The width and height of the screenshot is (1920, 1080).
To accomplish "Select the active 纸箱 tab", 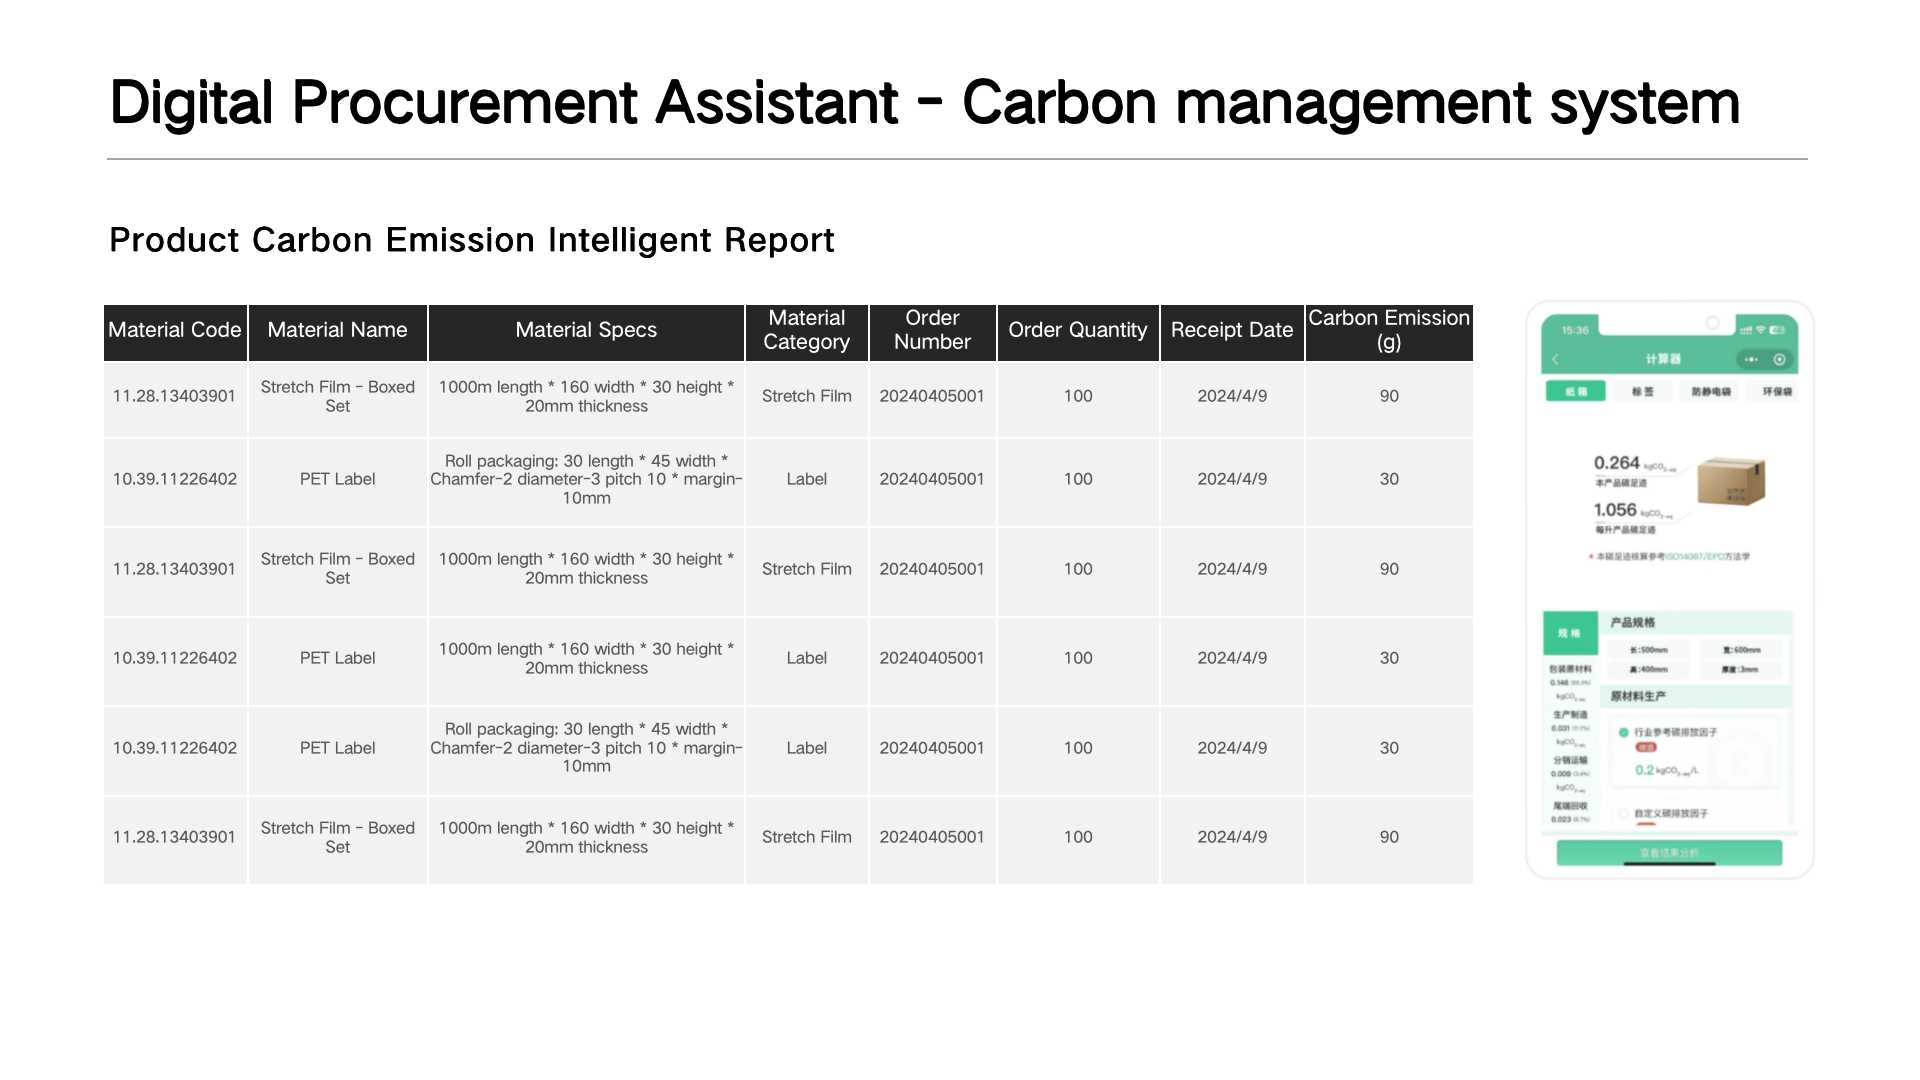I will [1576, 391].
